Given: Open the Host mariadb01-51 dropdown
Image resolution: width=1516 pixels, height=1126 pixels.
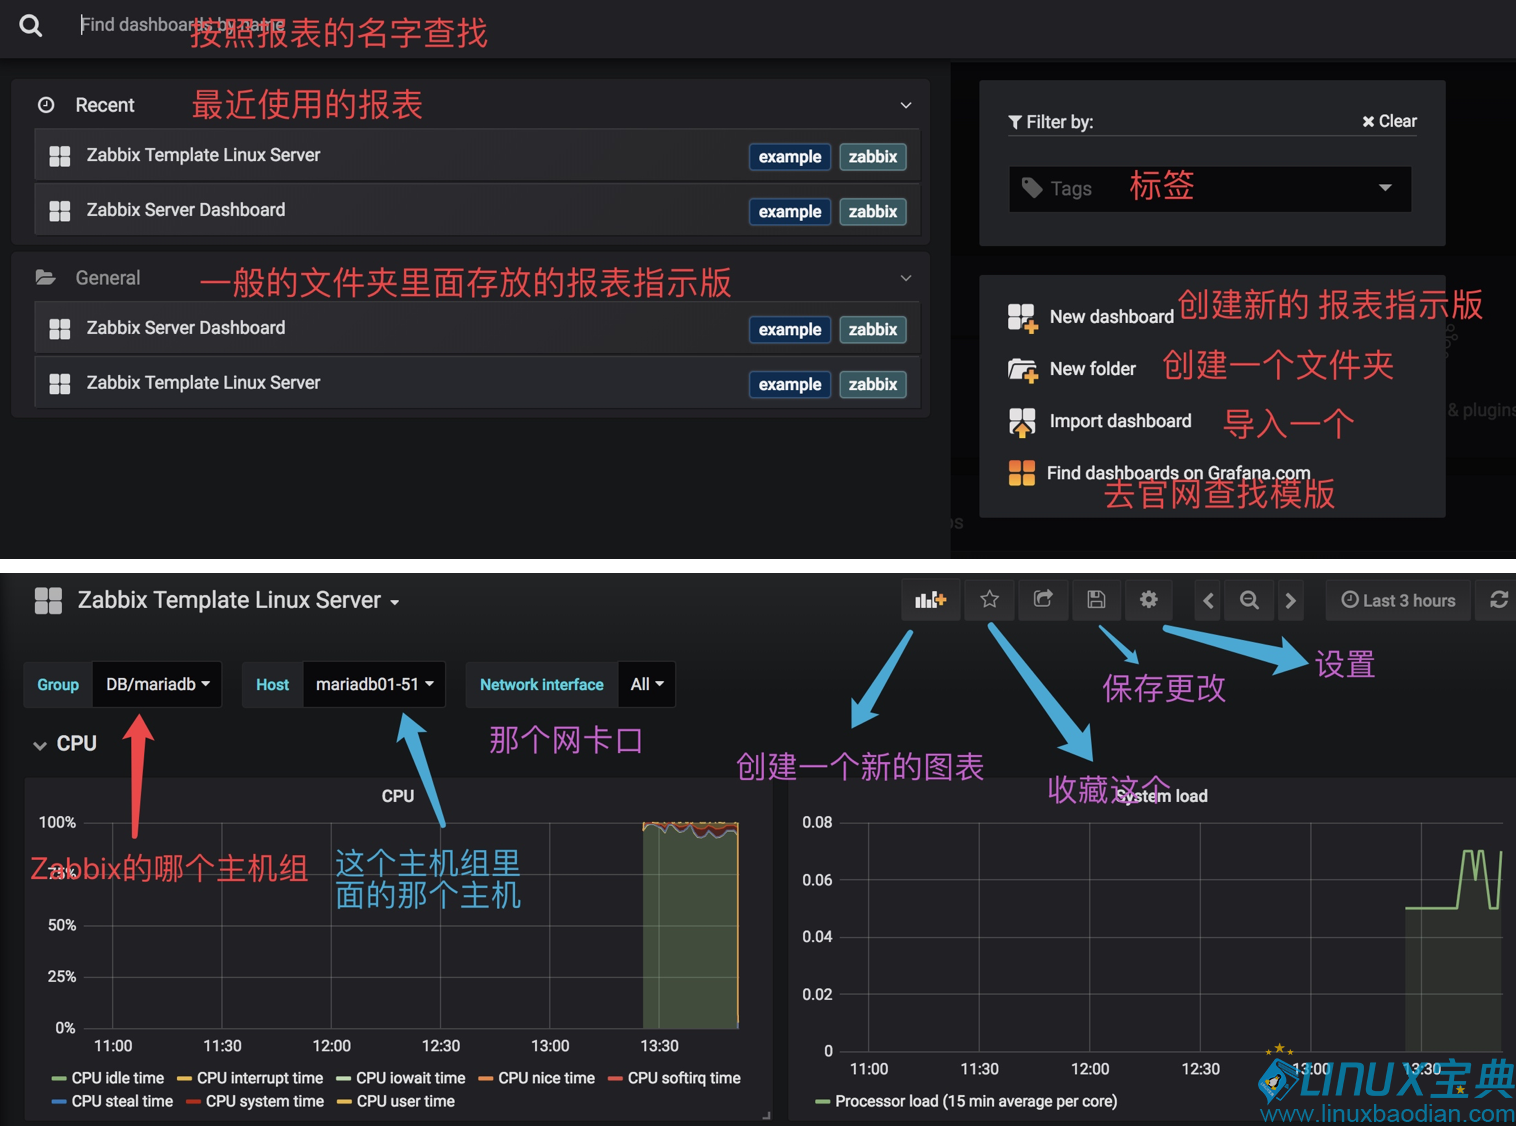Looking at the screenshot, I should coord(374,684).
